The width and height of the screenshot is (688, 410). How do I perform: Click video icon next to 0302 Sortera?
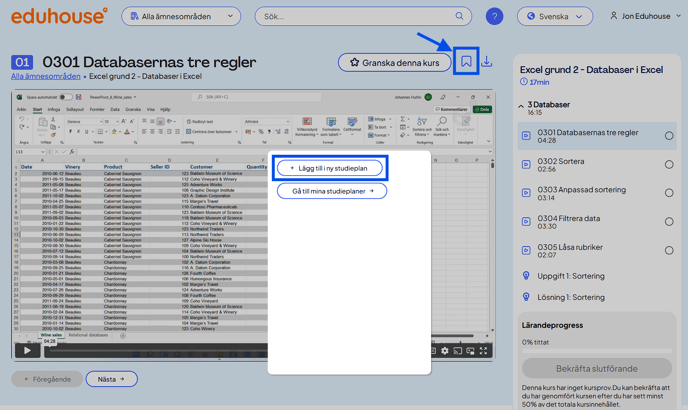point(526,164)
